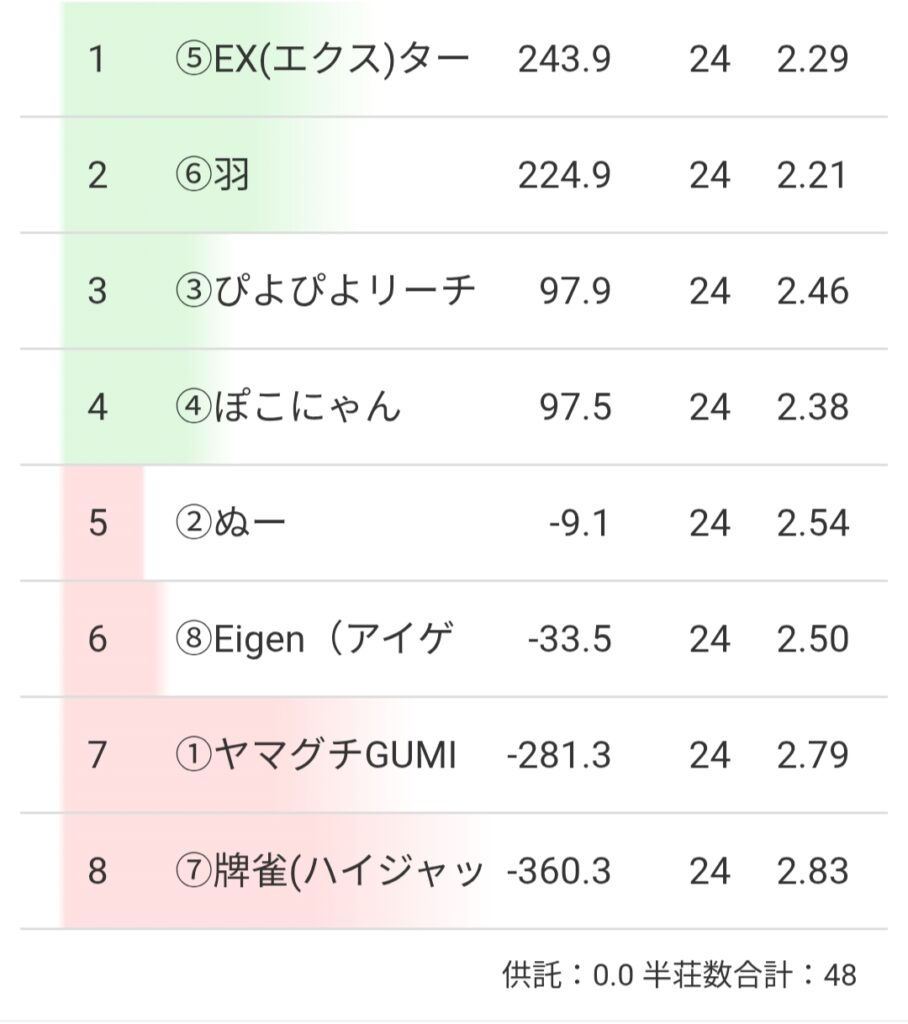Select the rank number 8 cell
Viewport: 908px width, 1024px height.
click(x=97, y=872)
